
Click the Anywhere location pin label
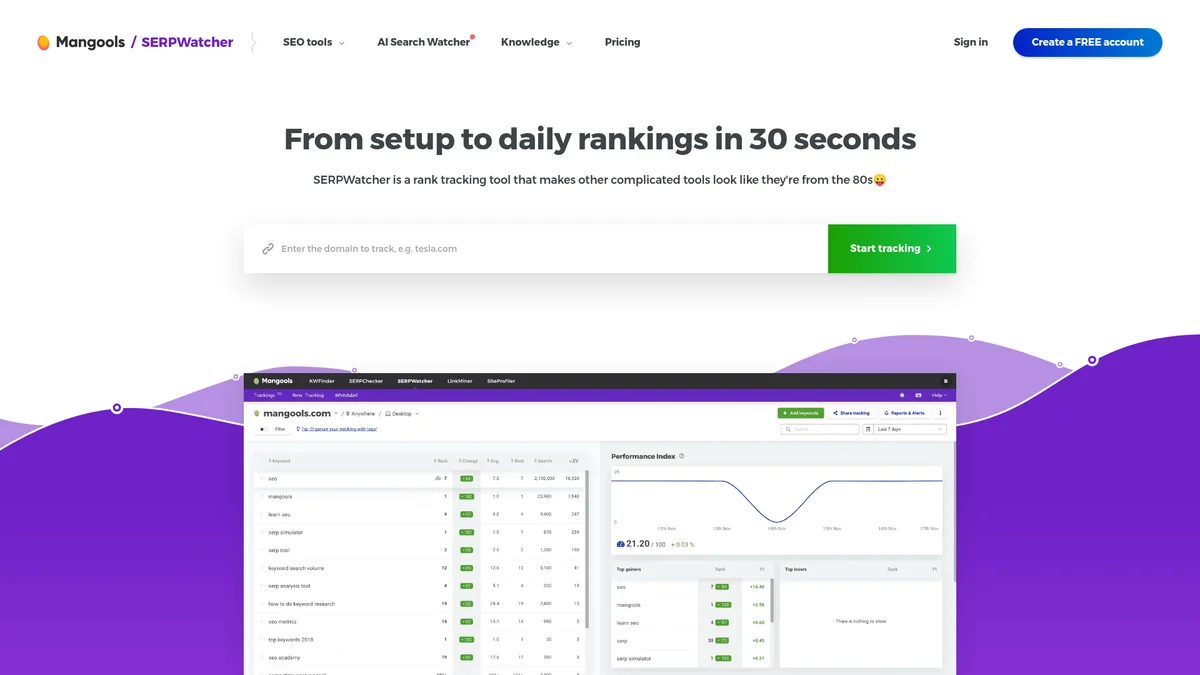click(x=361, y=413)
